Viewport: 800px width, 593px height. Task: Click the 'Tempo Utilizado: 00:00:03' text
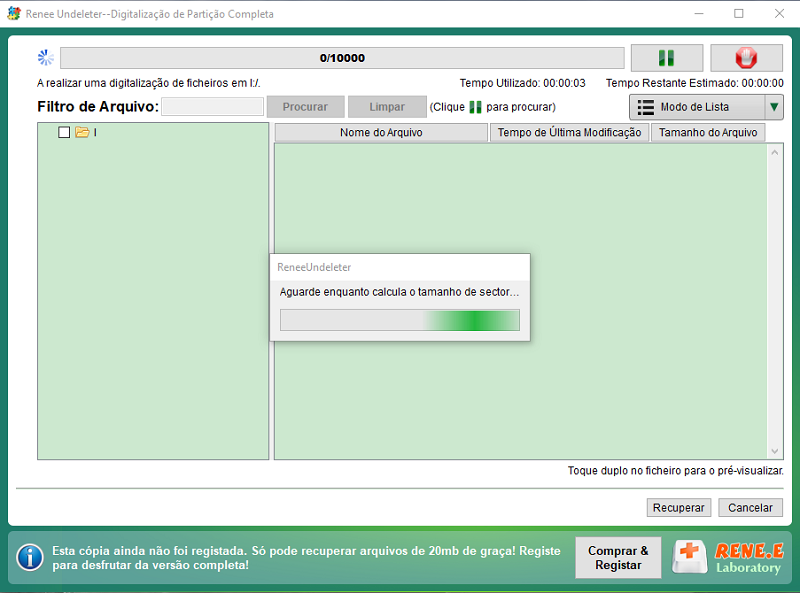click(x=522, y=83)
